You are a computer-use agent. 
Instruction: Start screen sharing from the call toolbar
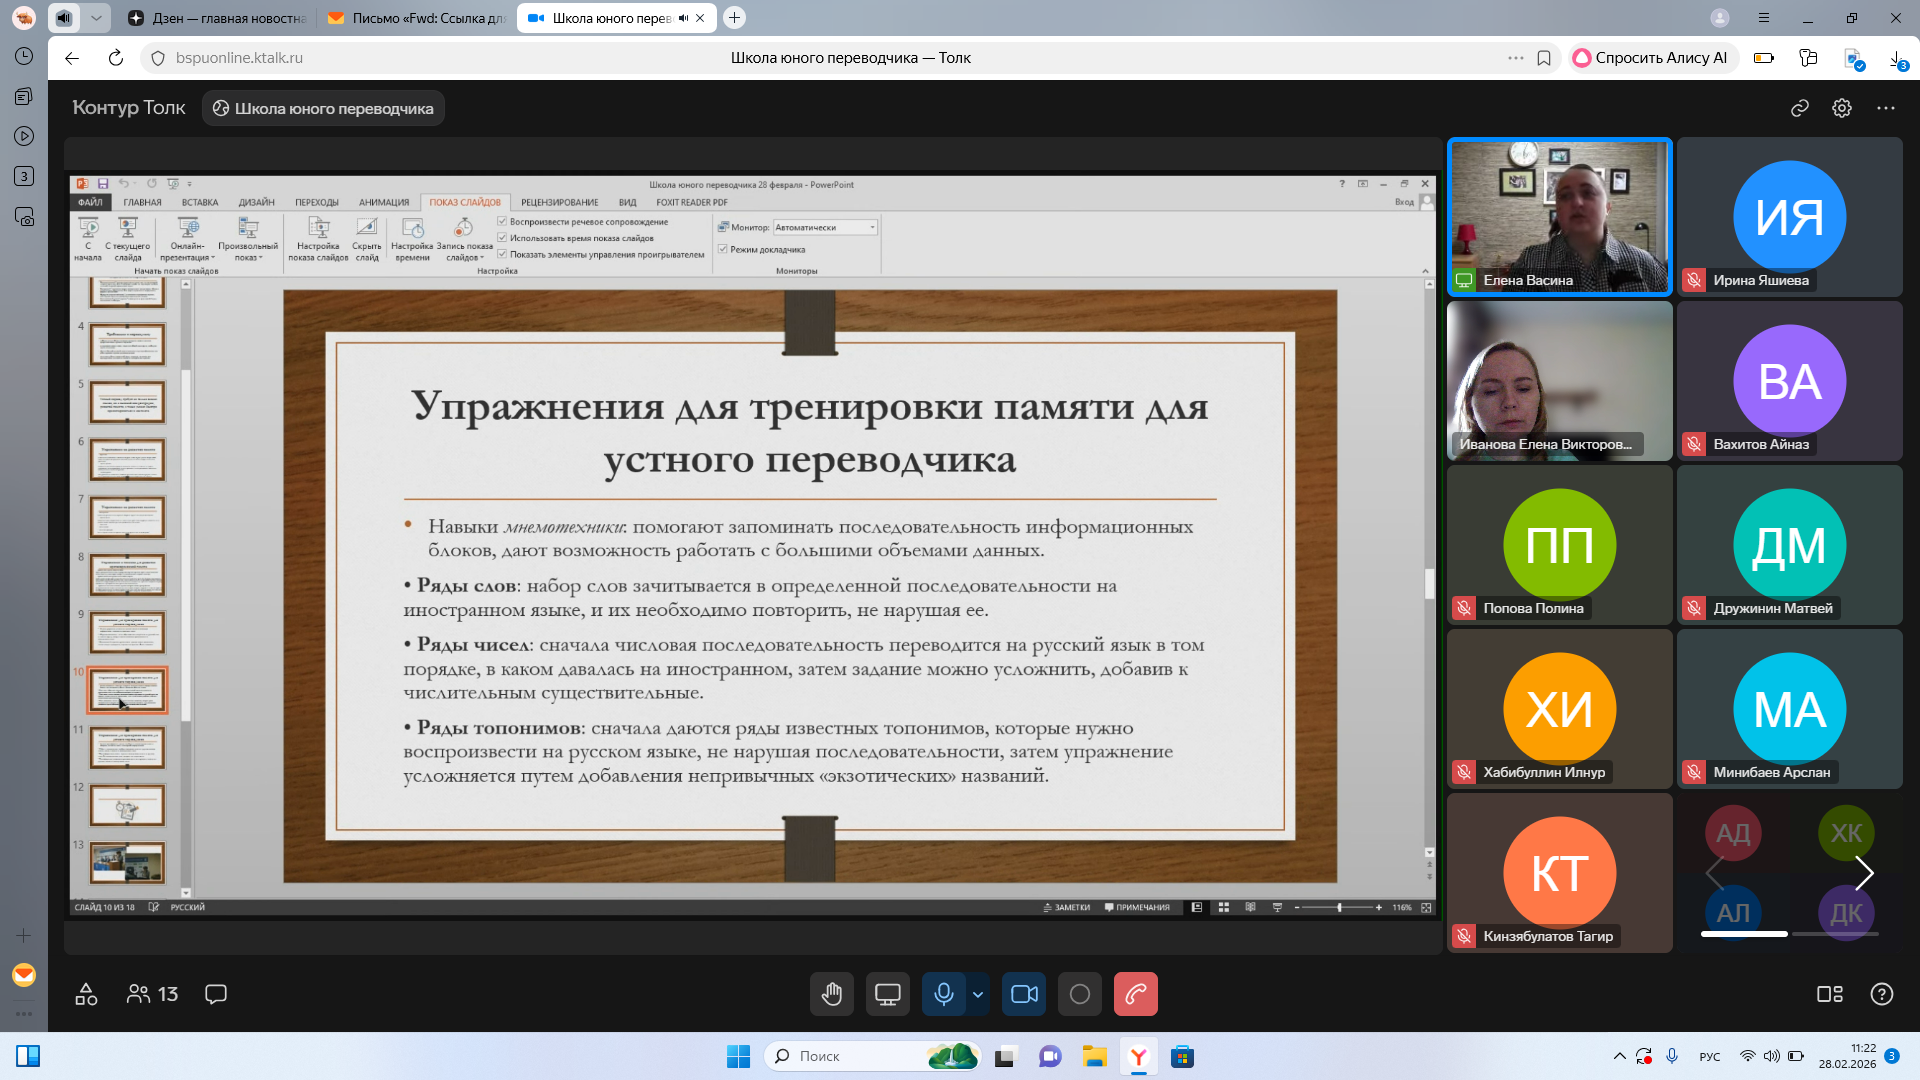tap(887, 994)
